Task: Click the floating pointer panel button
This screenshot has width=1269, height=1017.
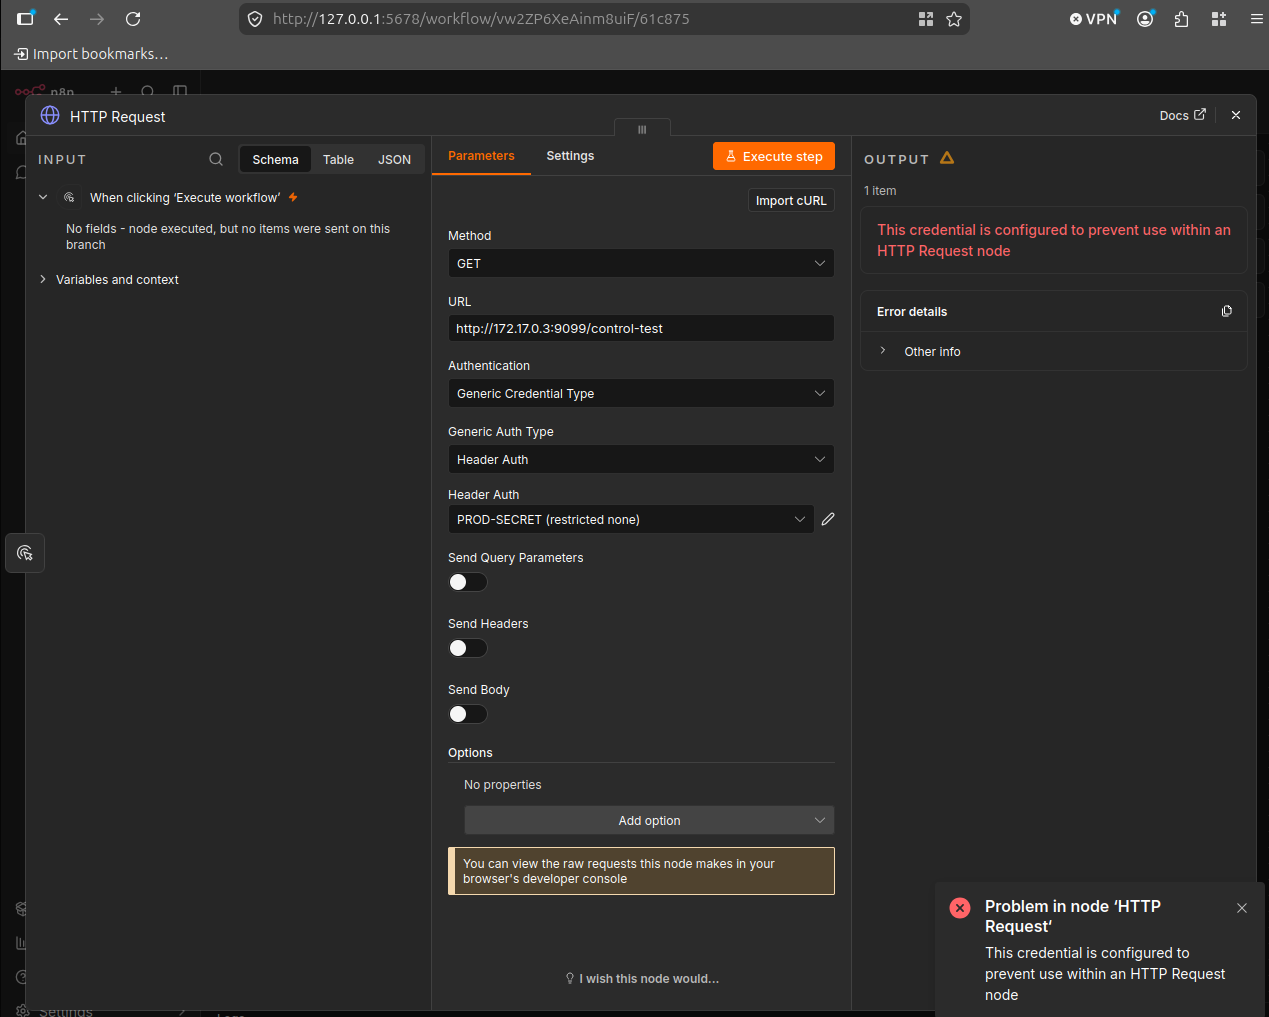Action: (x=25, y=553)
